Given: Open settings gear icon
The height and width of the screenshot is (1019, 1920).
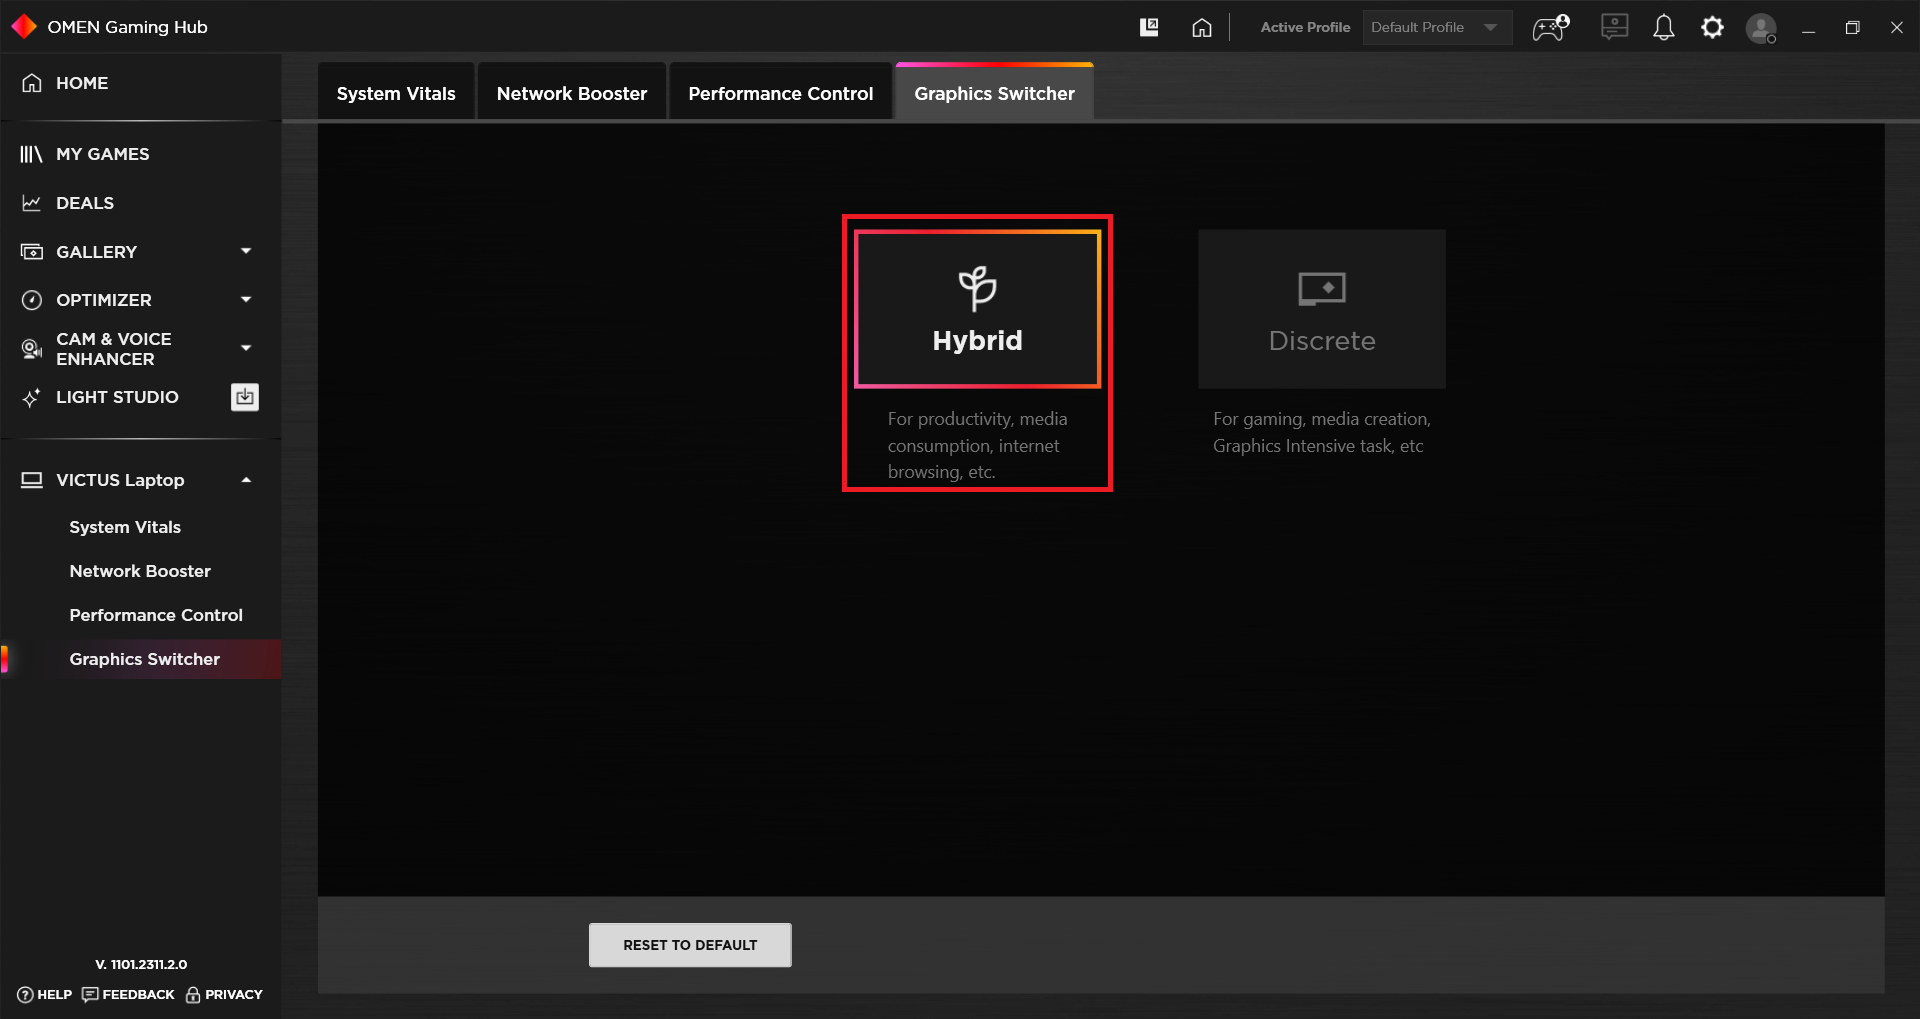Looking at the screenshot, I should point(1712,27).
